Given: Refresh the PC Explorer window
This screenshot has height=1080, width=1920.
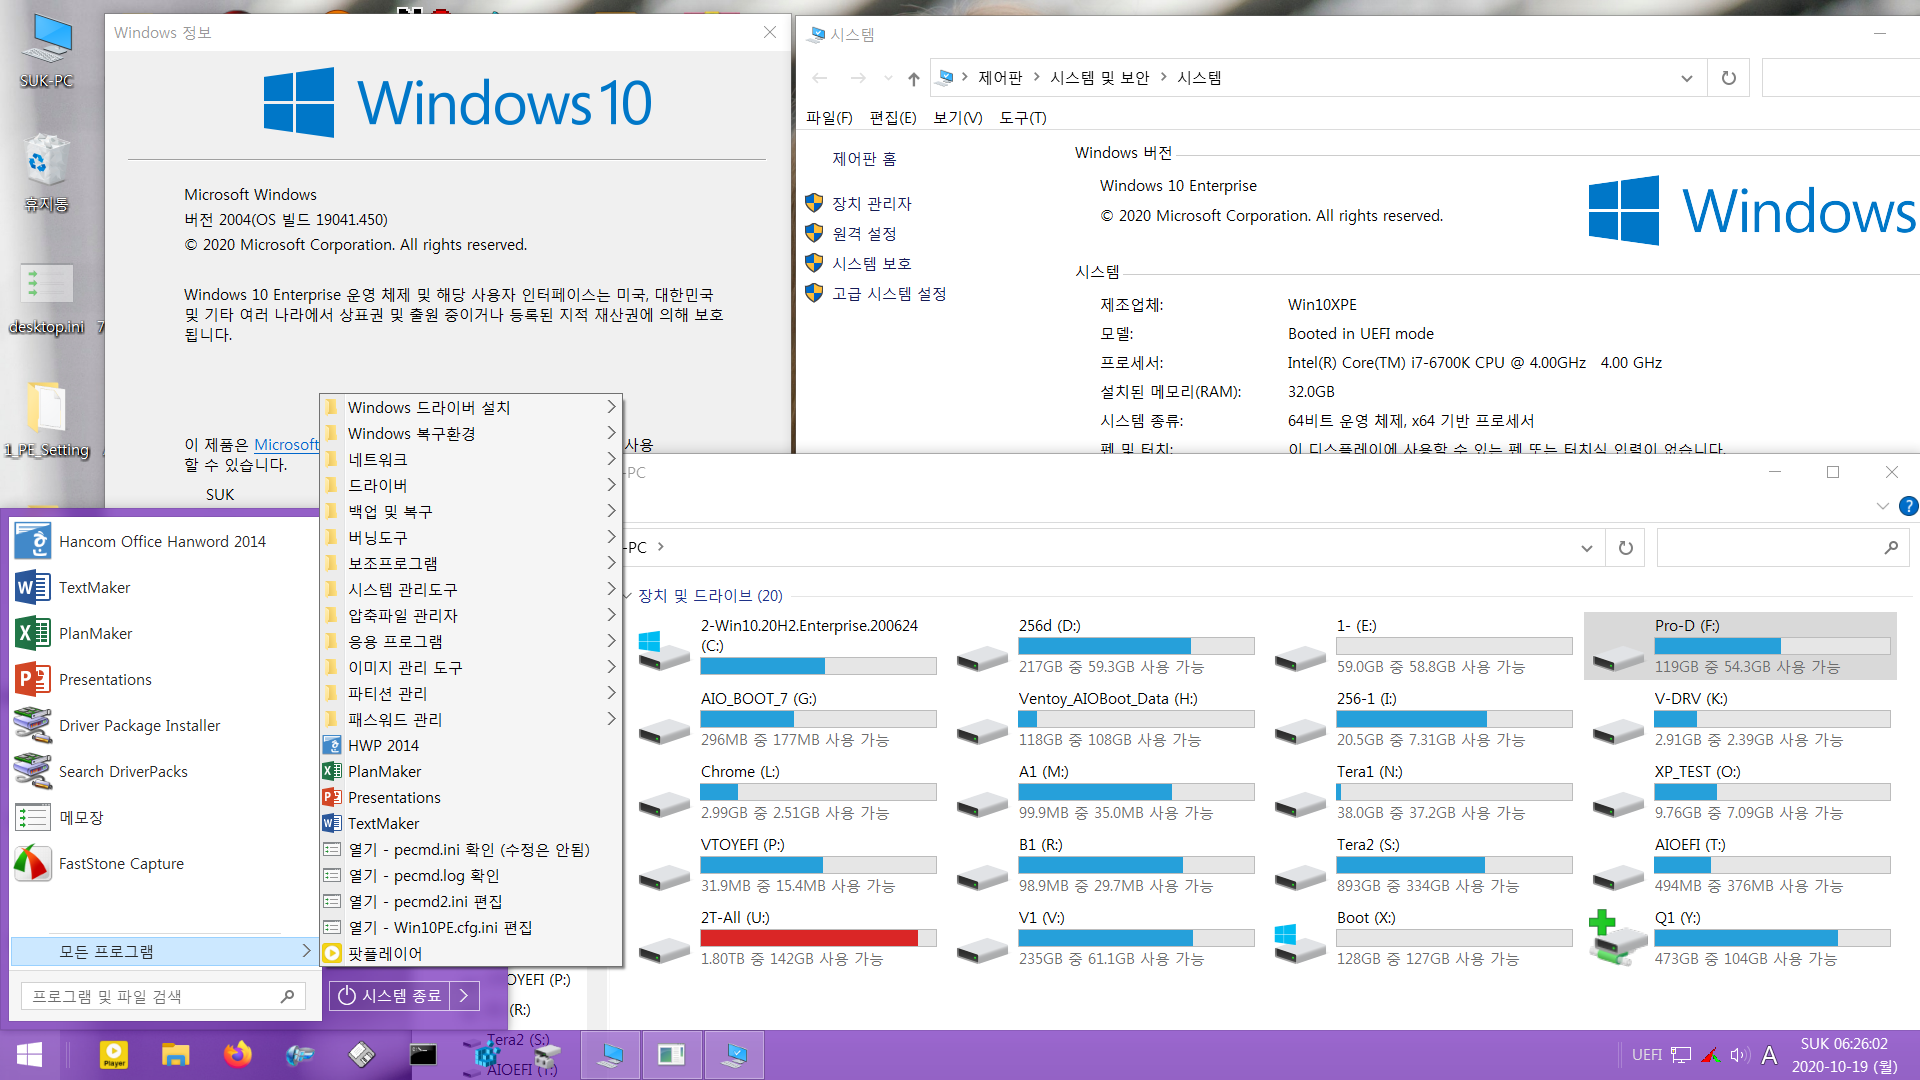Looking at the screenshot, I should [1626, 548].
